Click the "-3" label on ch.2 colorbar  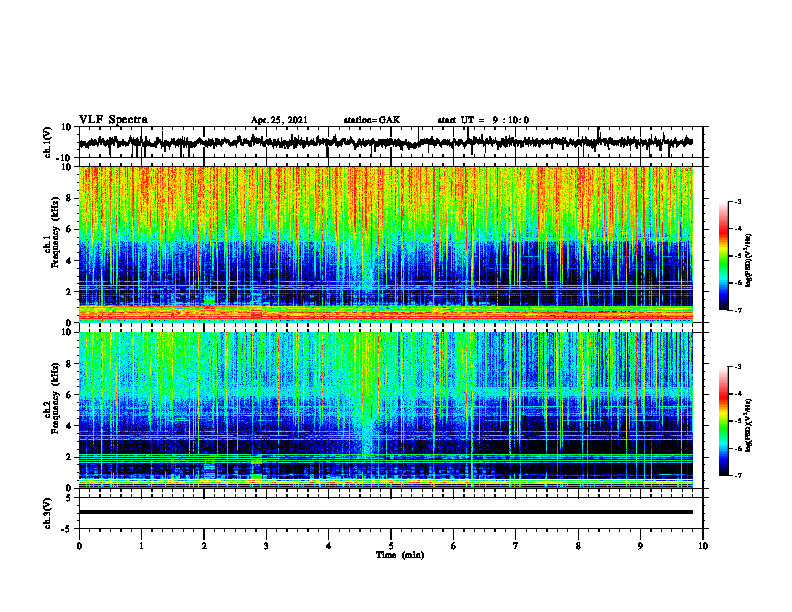tap(738, 367)
